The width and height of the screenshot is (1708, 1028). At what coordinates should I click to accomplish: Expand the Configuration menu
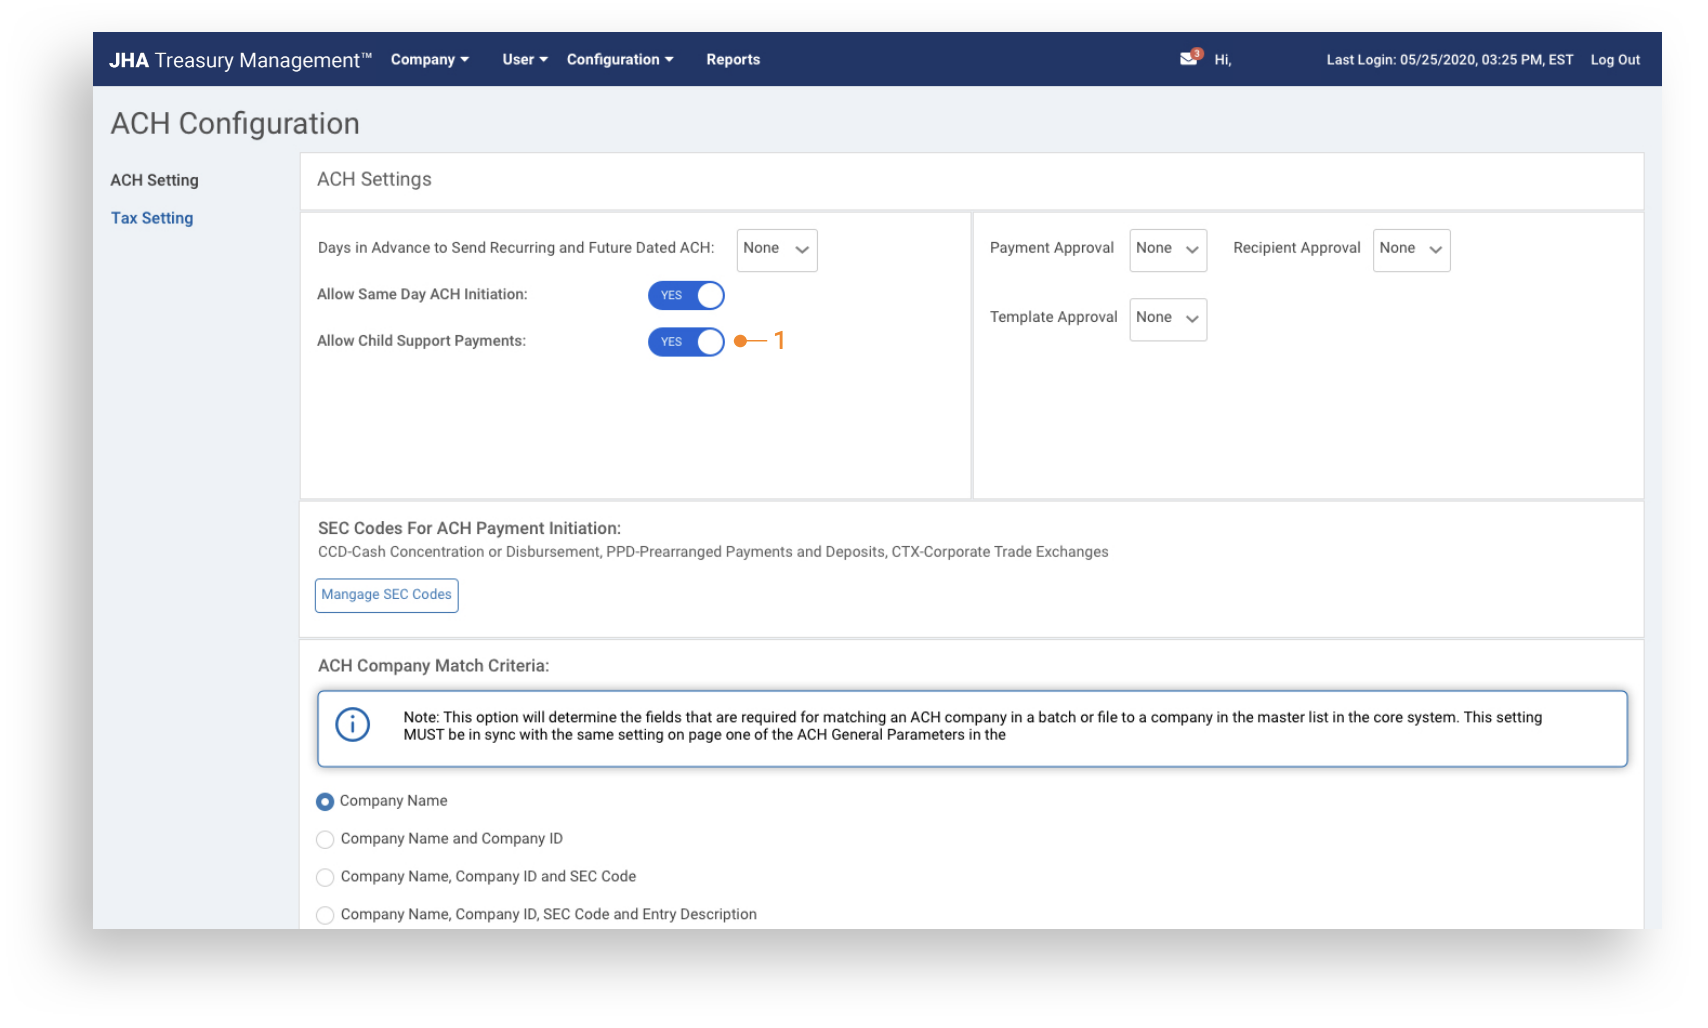click(619, 60)
